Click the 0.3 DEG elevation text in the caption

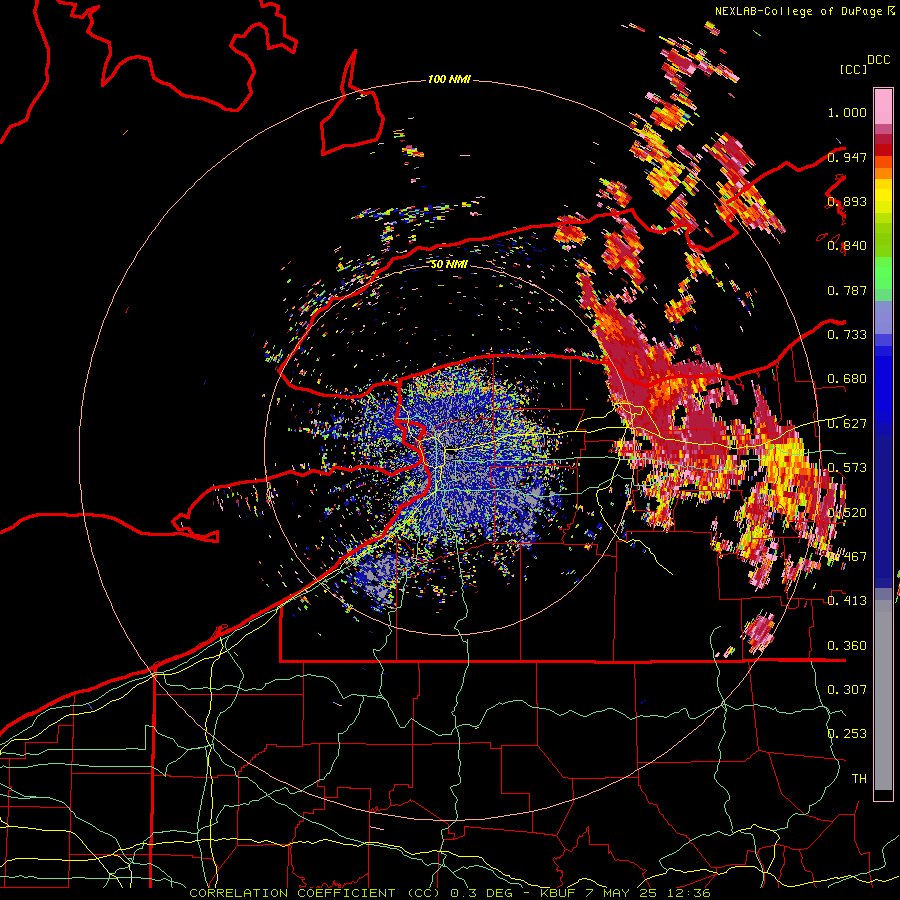coord(484,893)
